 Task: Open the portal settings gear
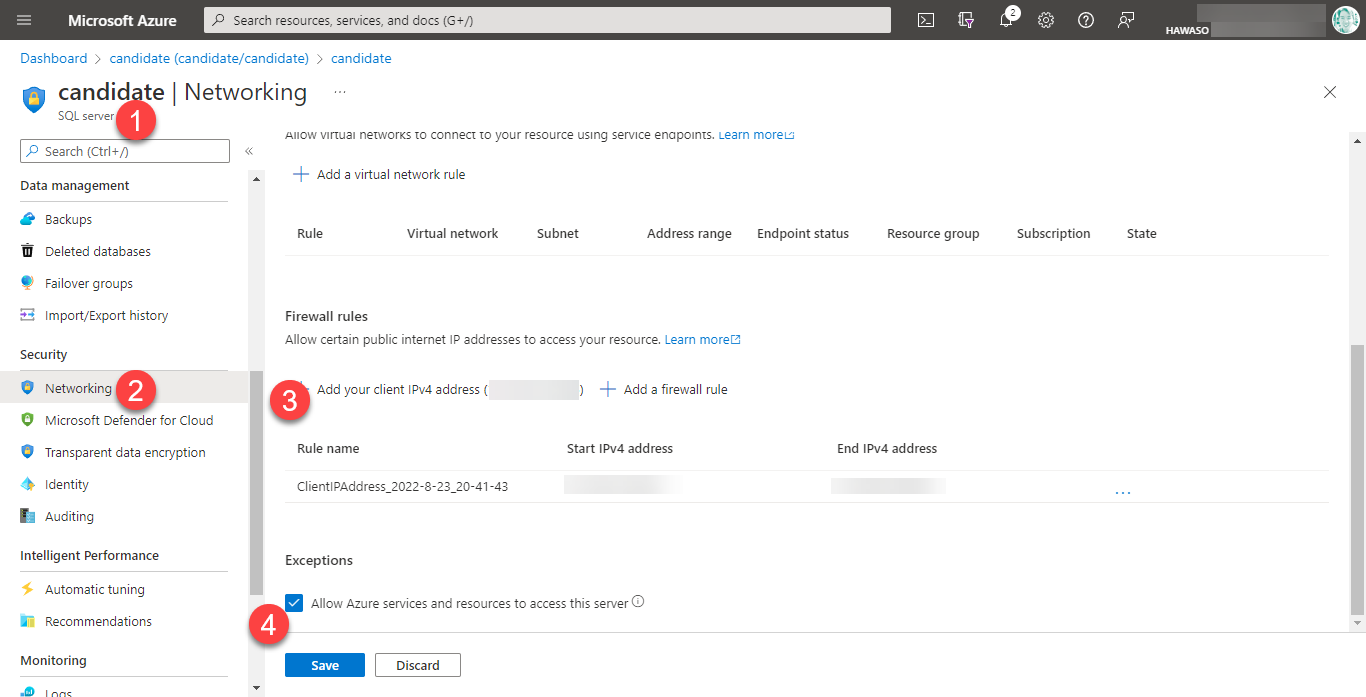[x=1045, y=19]
